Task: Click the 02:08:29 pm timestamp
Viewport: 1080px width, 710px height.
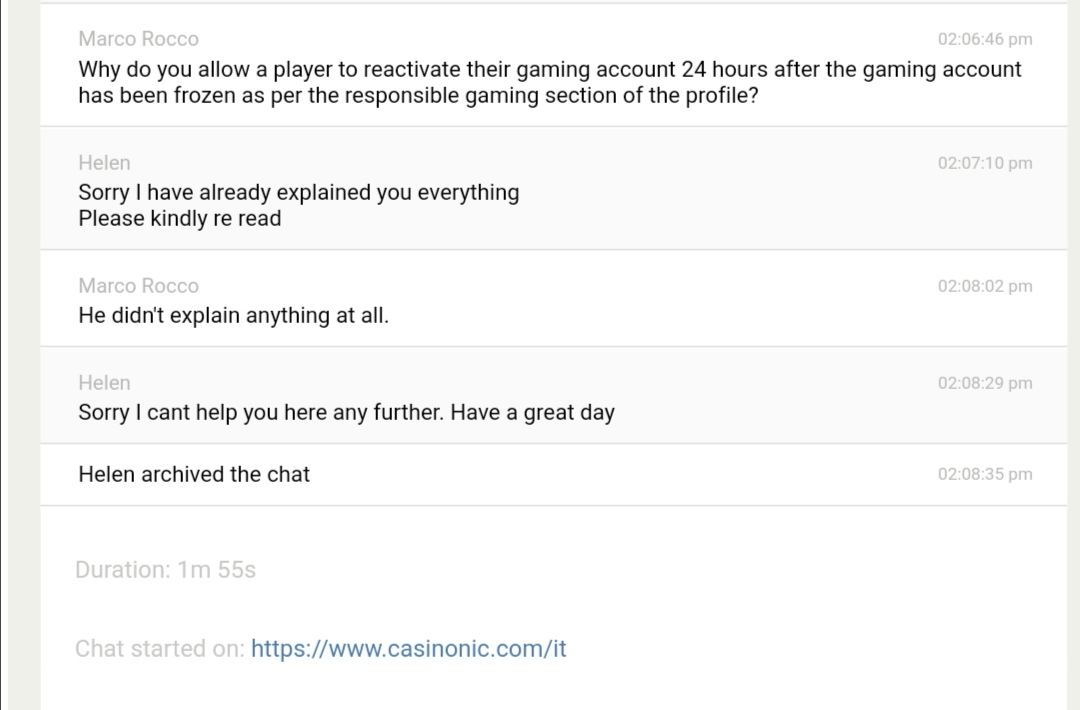Action: (984, 383)
